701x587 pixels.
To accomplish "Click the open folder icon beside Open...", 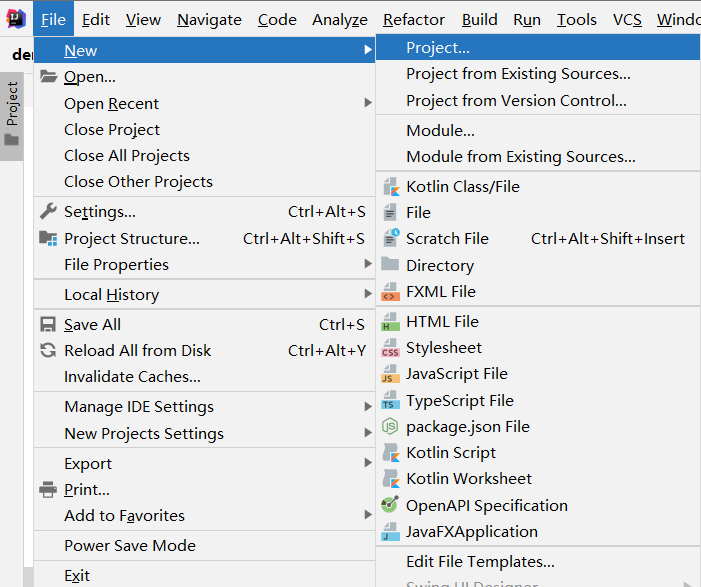I will point(48,76).
